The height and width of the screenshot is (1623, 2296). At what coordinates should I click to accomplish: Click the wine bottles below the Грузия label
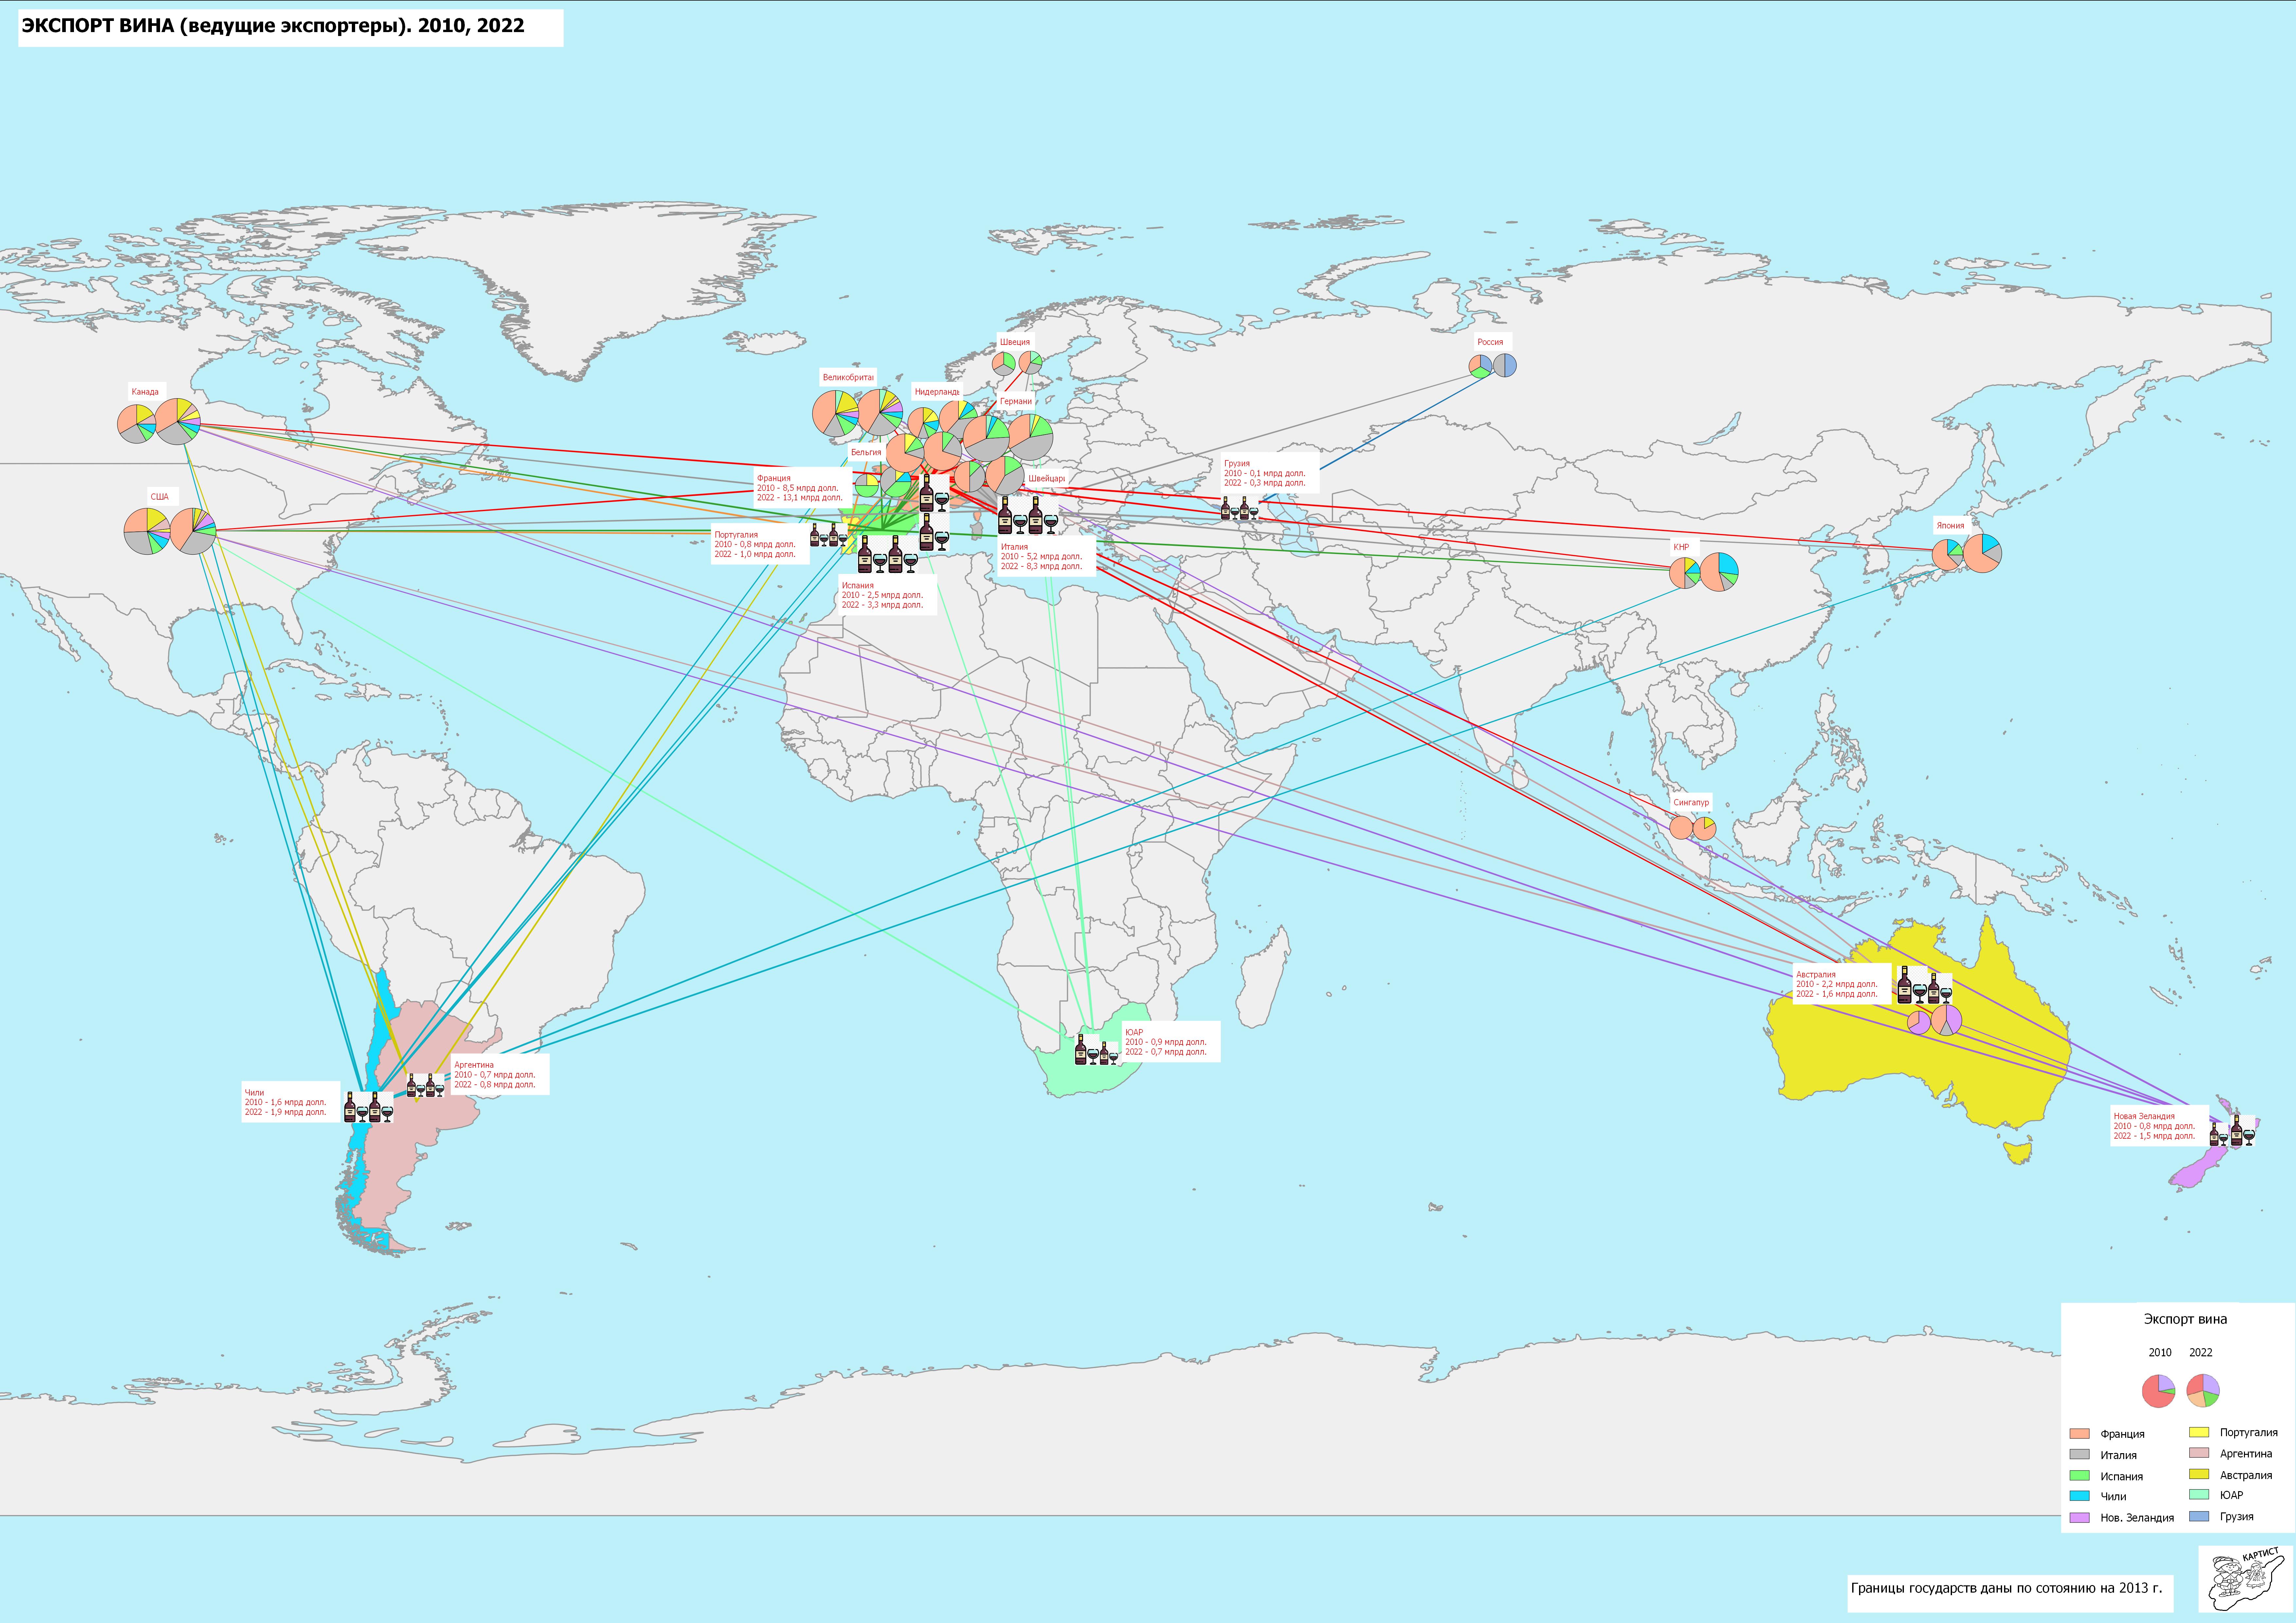1240,508
